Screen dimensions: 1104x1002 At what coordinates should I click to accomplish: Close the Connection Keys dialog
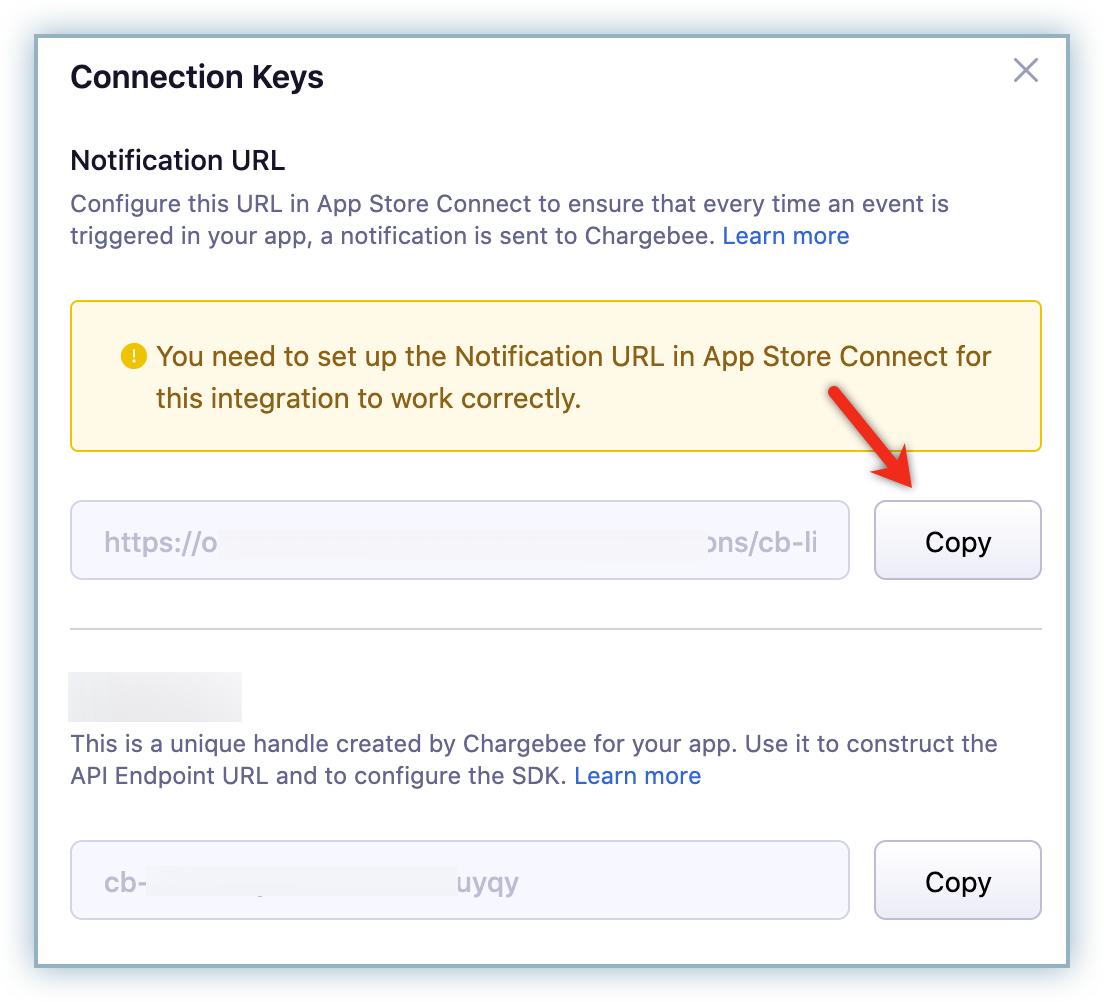1026,70
